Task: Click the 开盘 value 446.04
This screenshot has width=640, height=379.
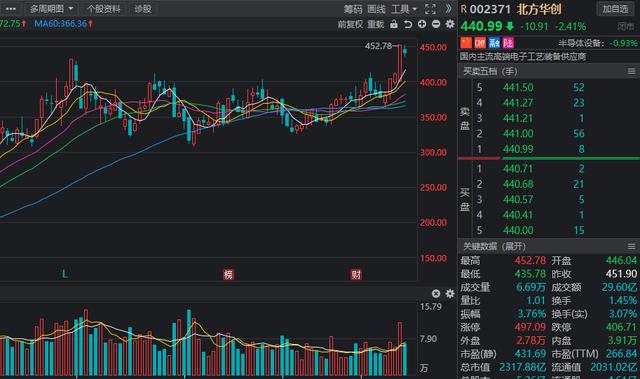Action: [621, 260]
